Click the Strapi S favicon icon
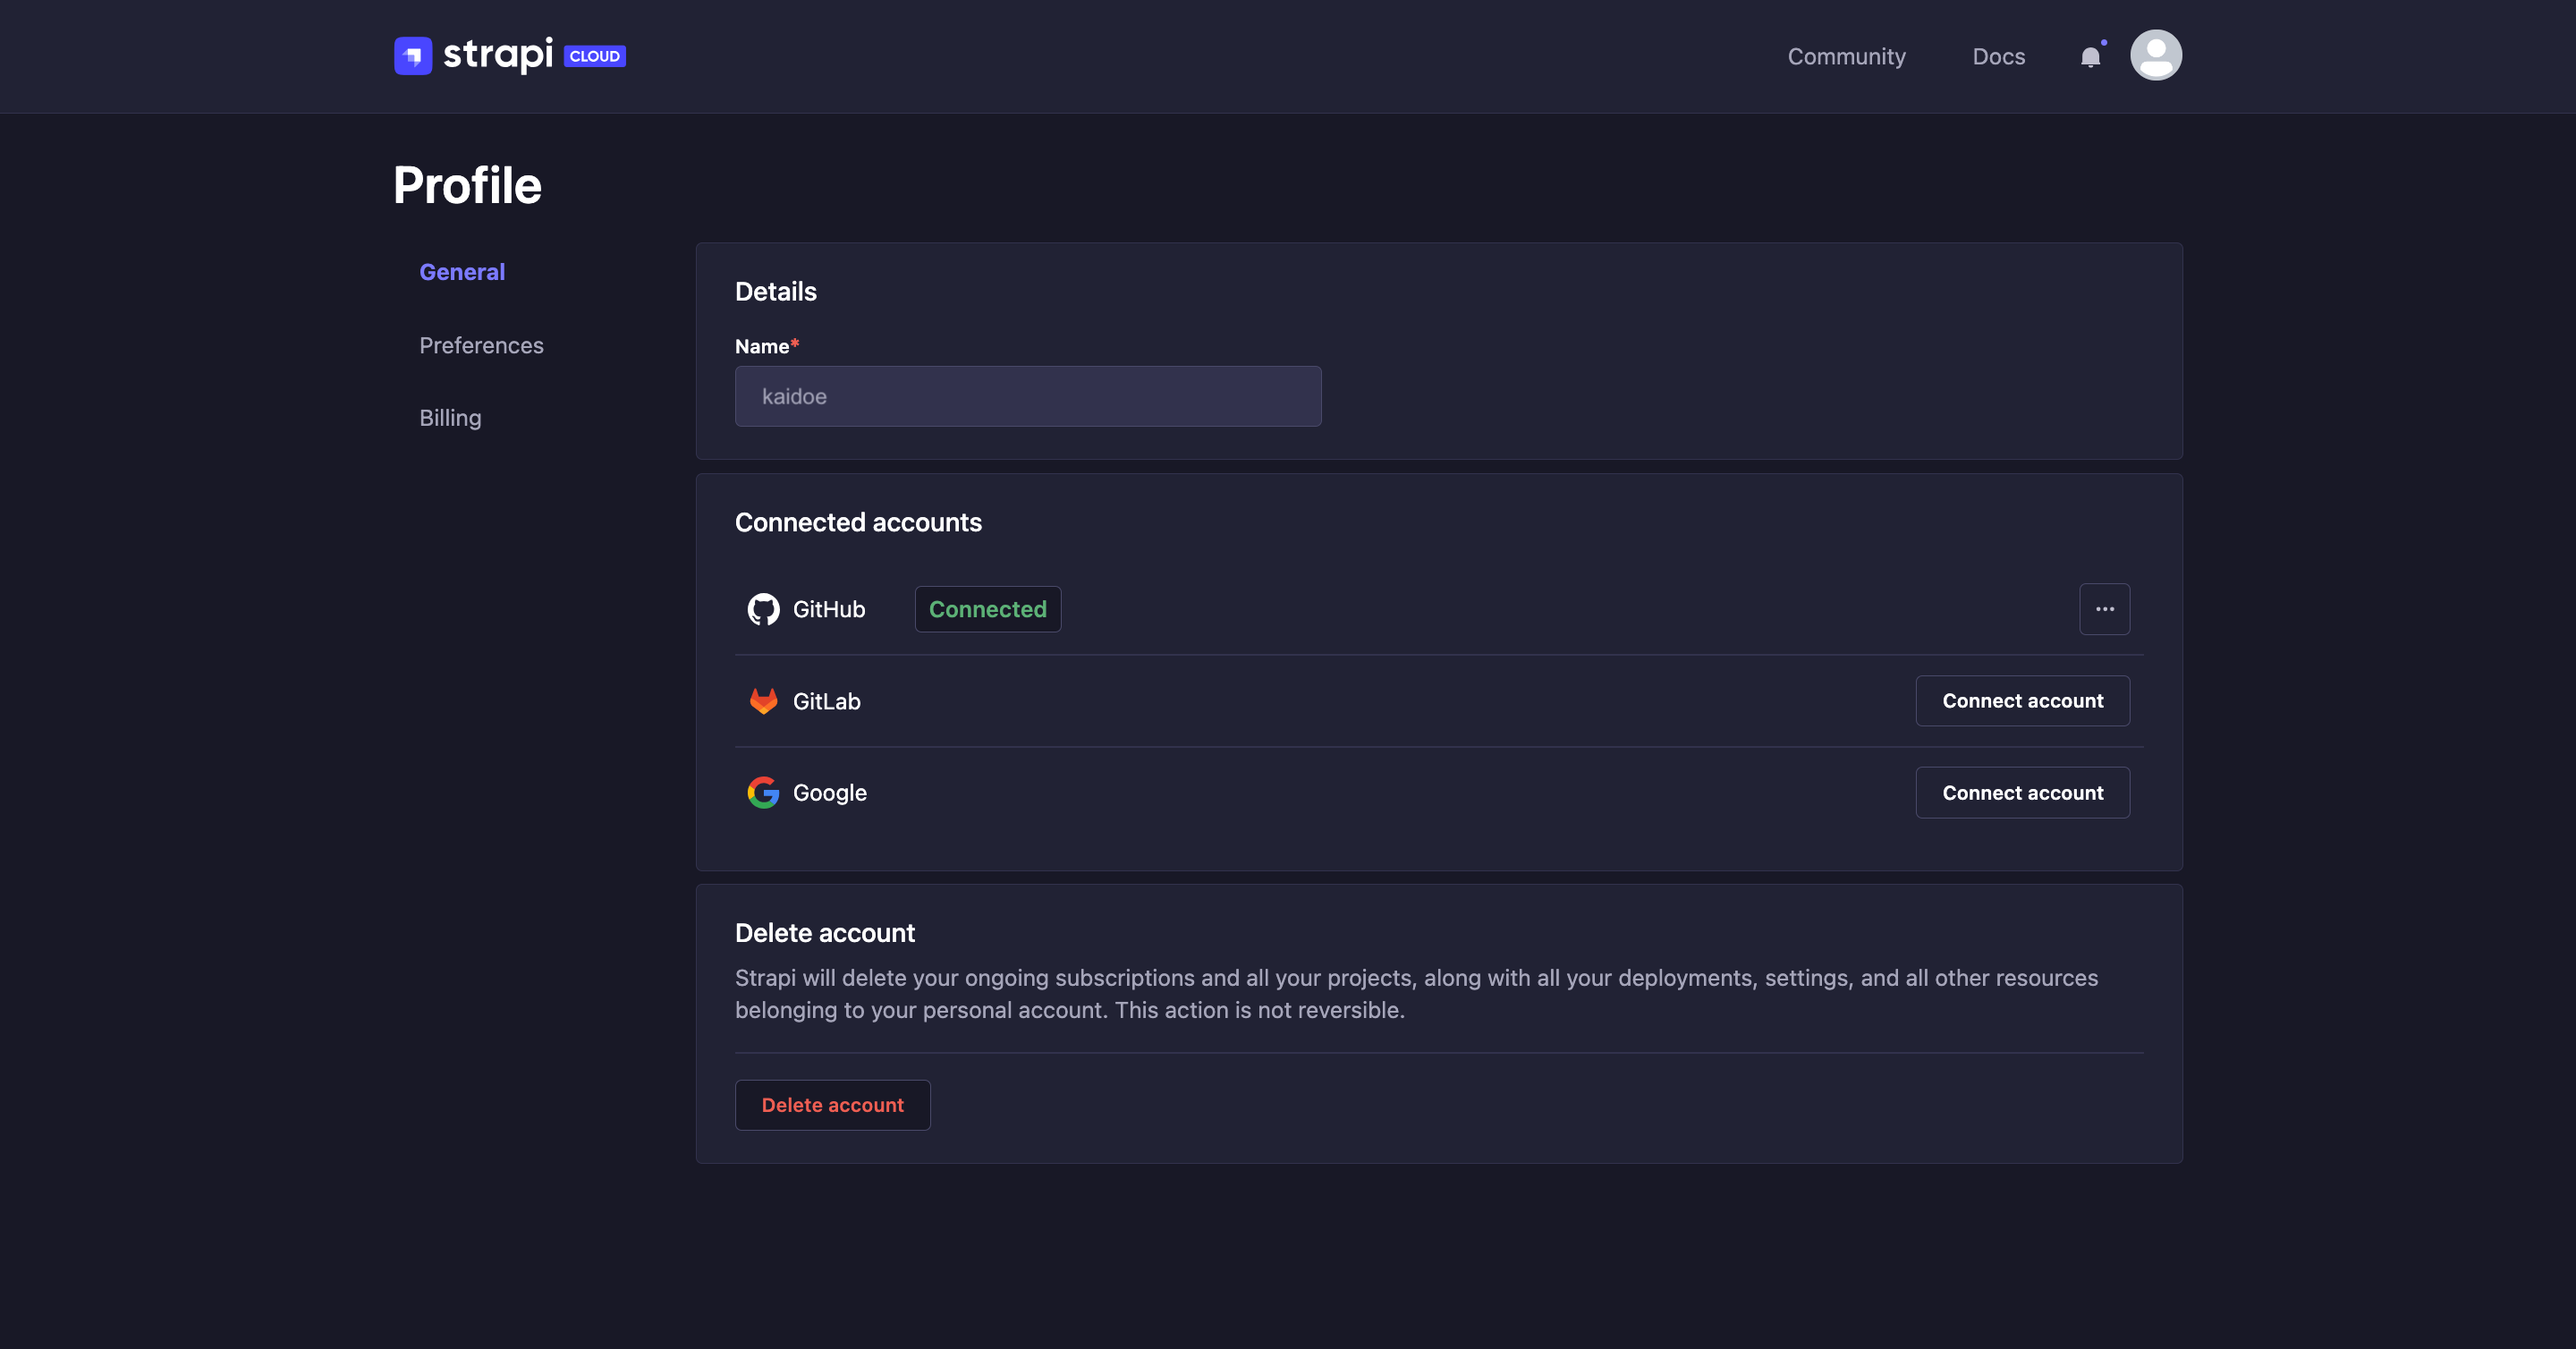This screenshot has width=2576, height=1349. click(x=411, y=53)
